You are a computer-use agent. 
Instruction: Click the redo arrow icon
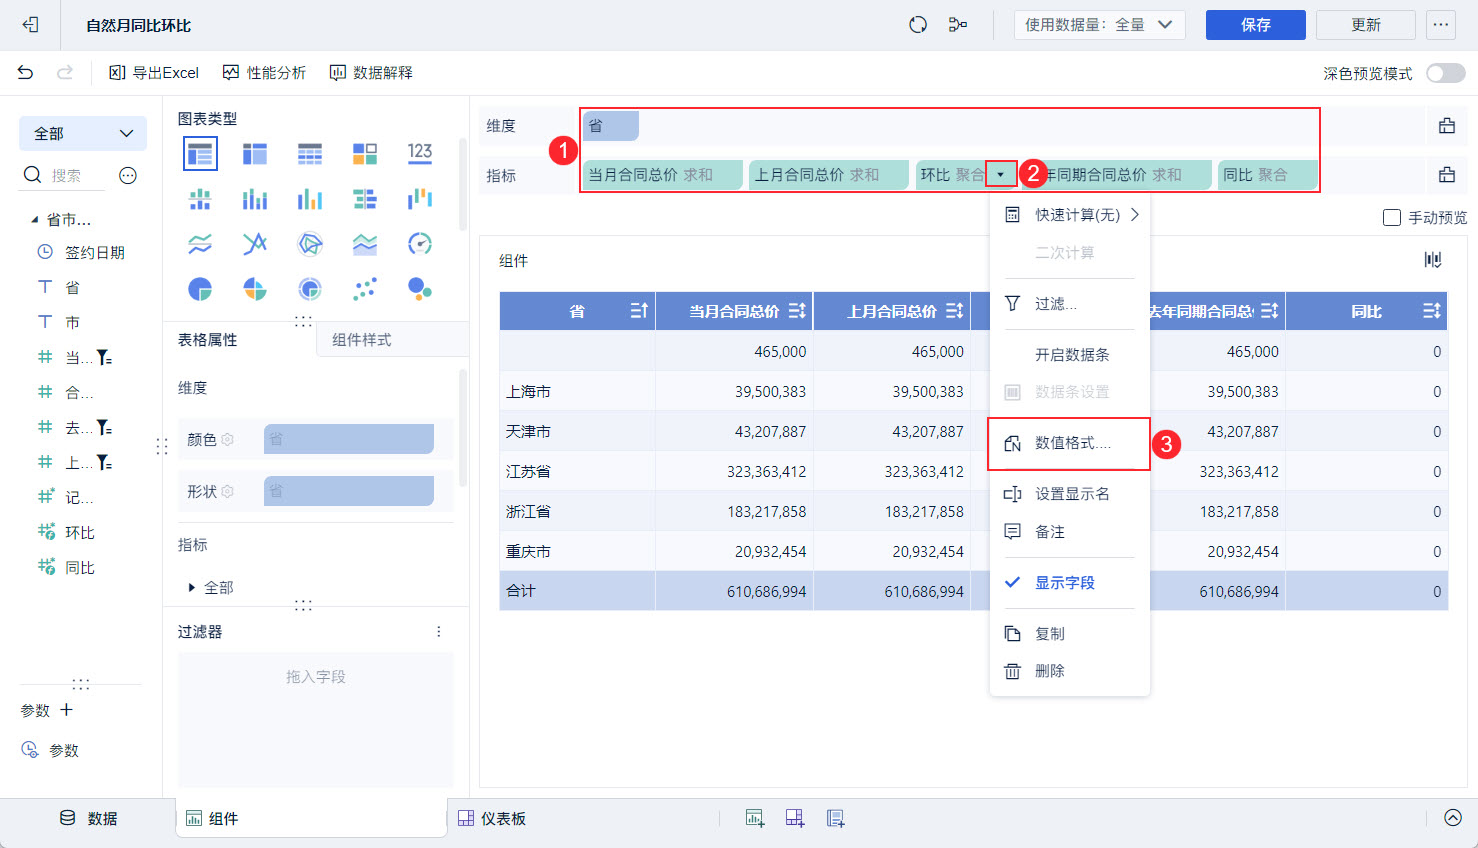click(x=65, y=72)
